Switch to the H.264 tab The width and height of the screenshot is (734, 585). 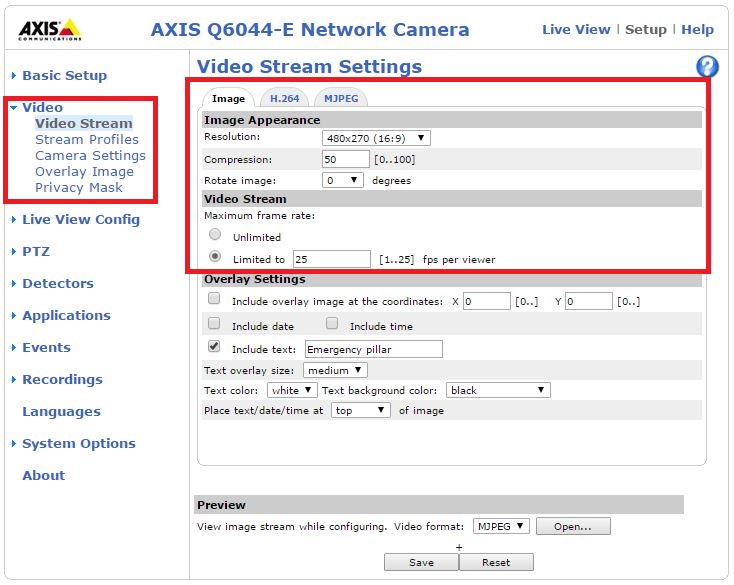(x=284, y=99)
